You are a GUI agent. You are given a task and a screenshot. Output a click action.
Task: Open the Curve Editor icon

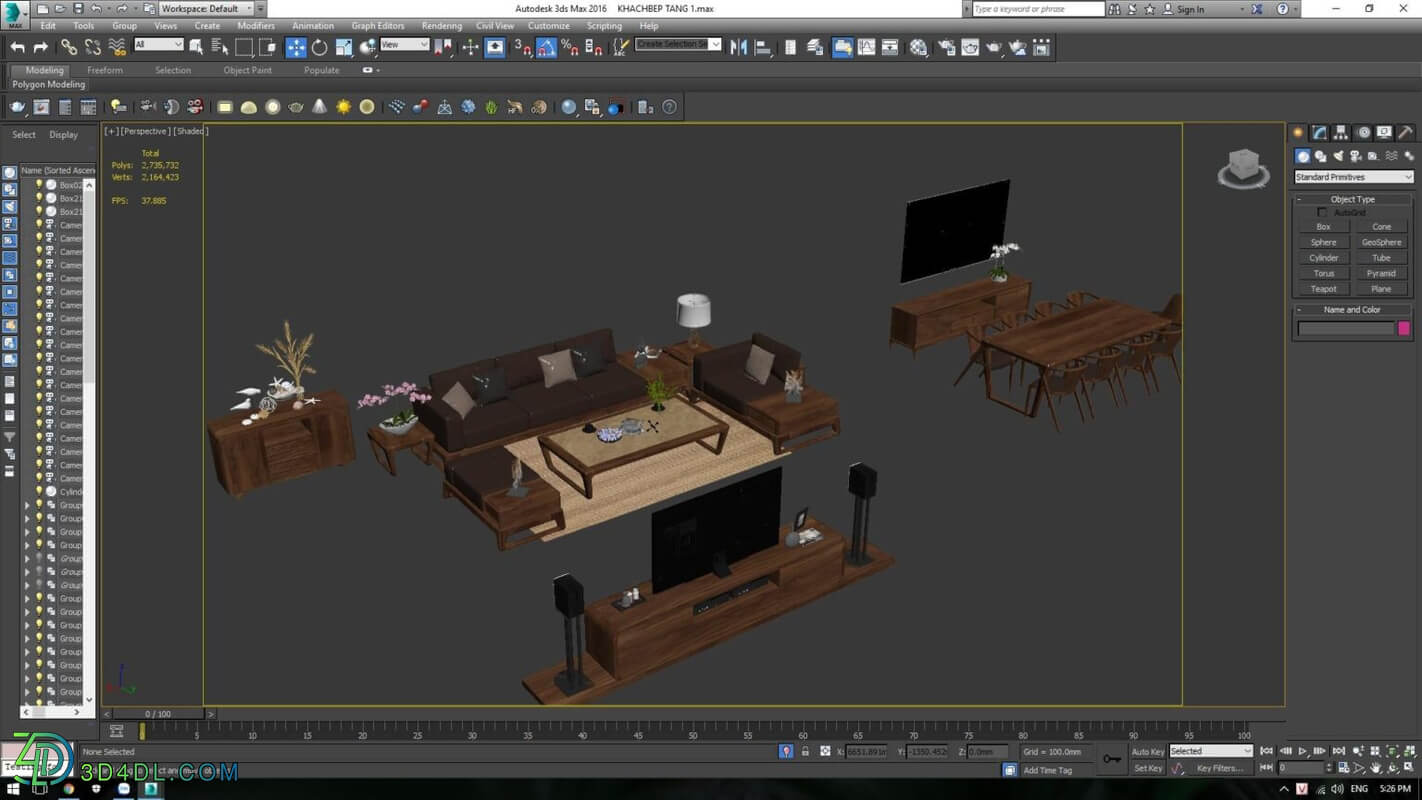866,47
